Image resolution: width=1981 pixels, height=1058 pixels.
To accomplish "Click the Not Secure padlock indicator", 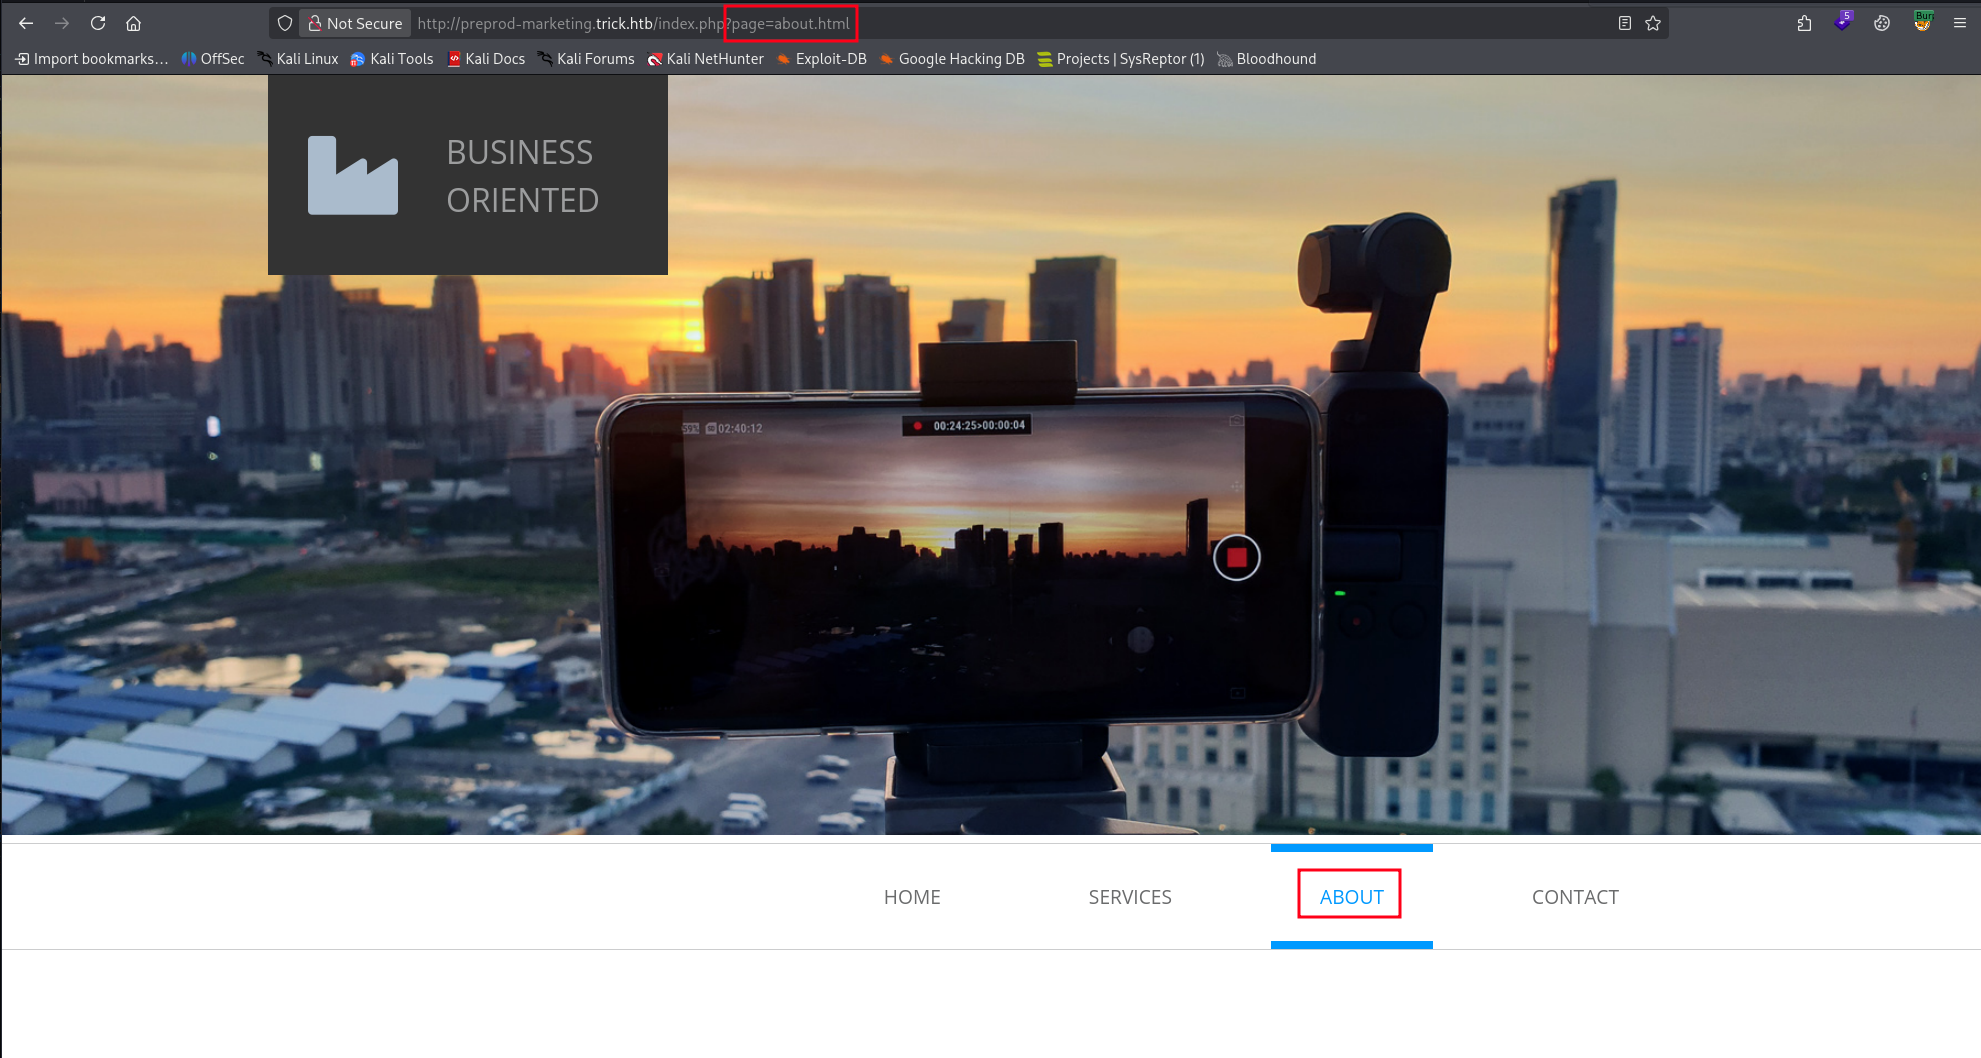I will (x=354, y=23).
